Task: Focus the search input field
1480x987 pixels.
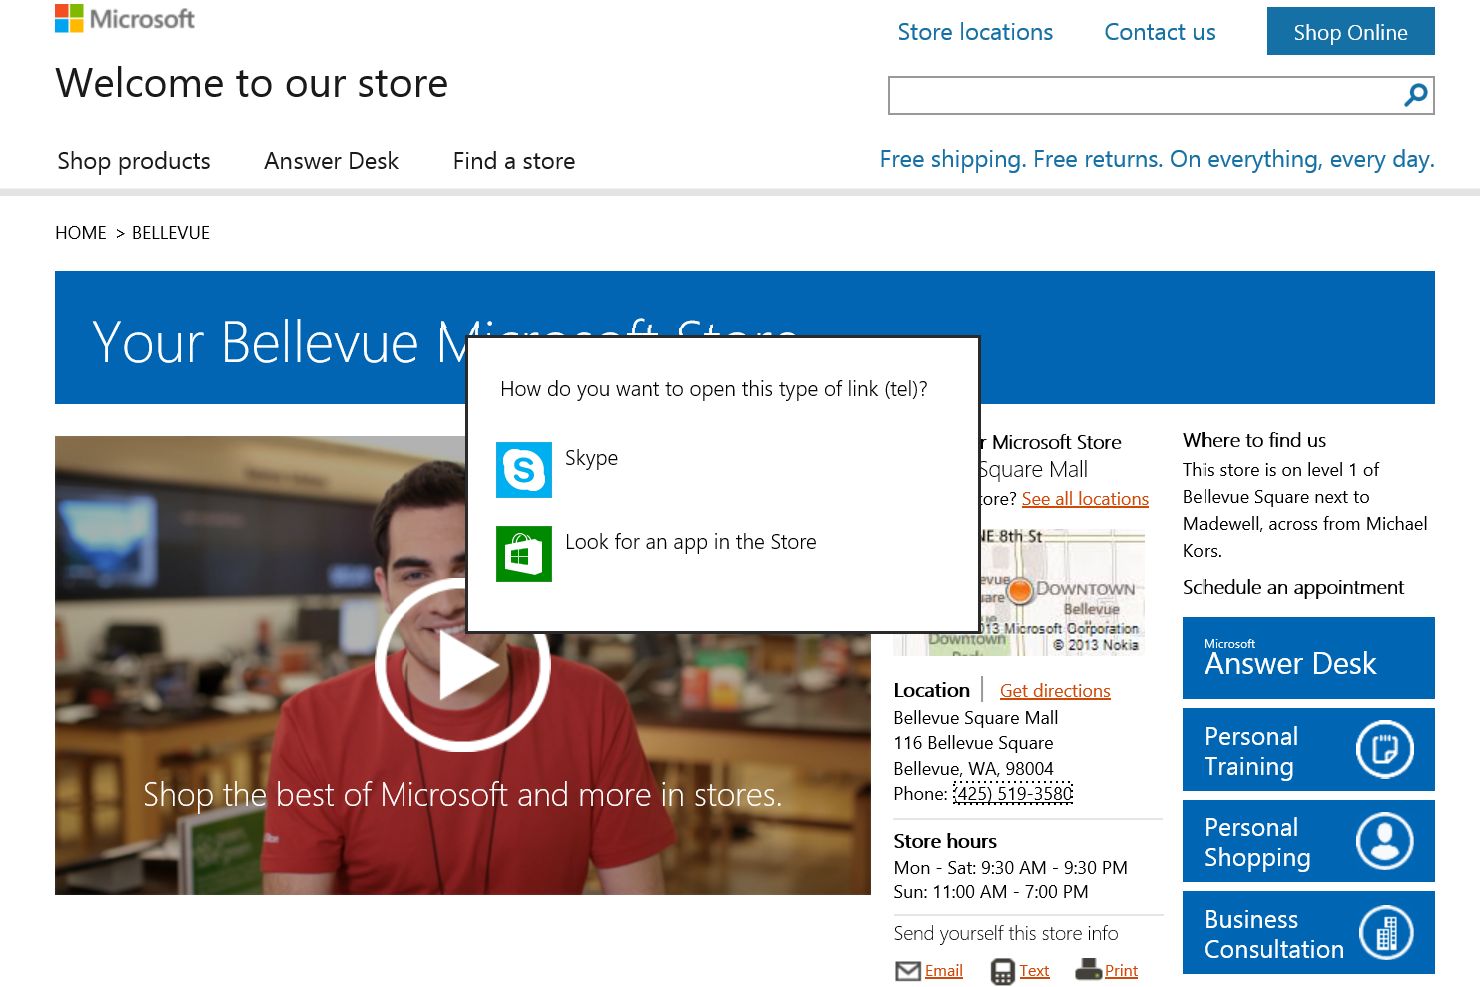Action: [1146, 95]
